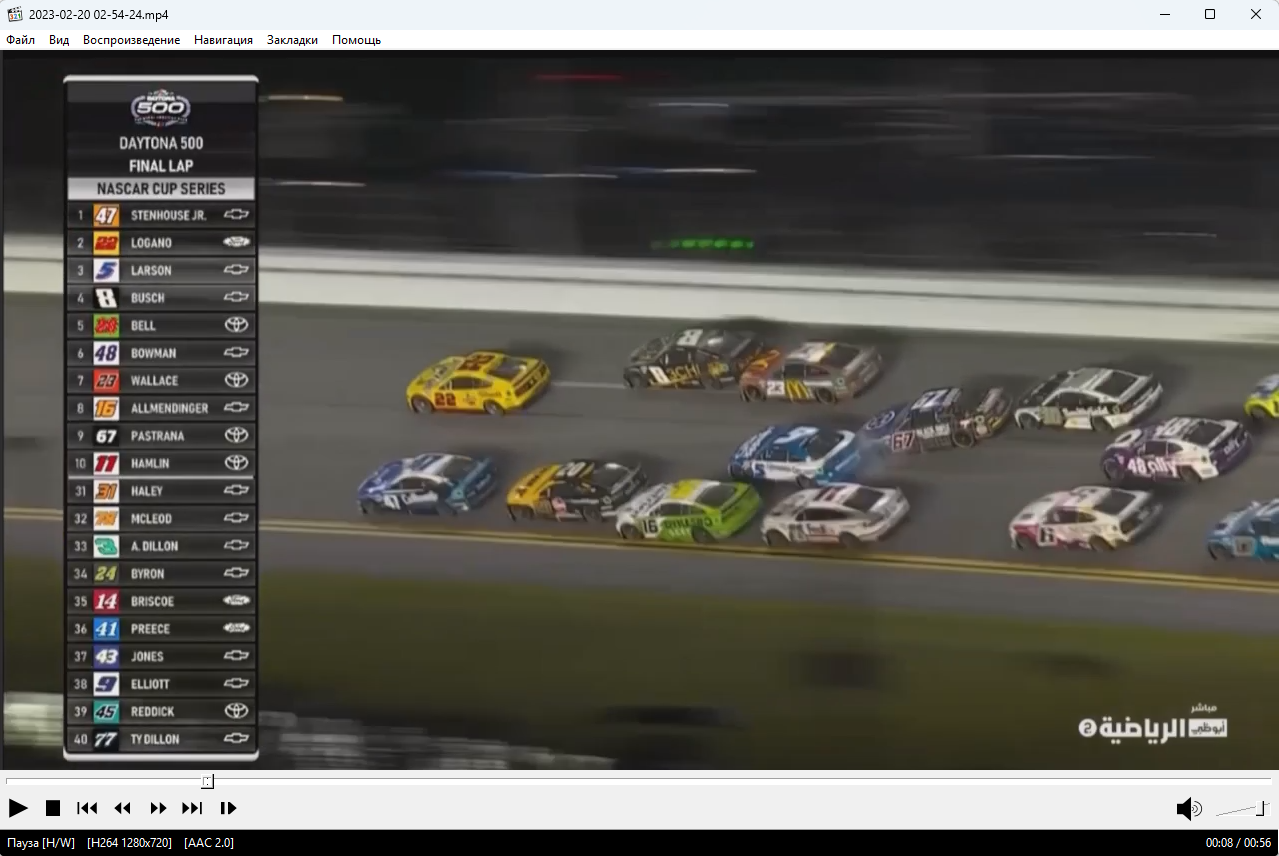
Task: Click the AAC 2.0 audio status text
Action: 209,843
